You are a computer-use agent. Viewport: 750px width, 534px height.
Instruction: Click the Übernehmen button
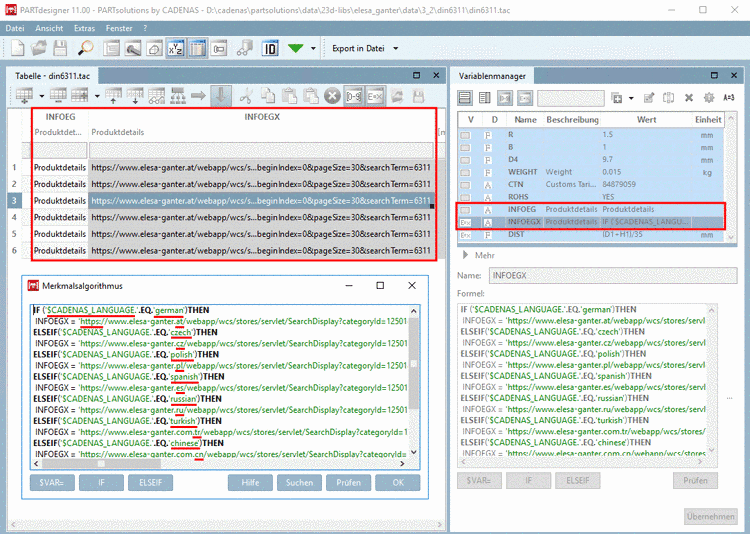click(710, 517)
